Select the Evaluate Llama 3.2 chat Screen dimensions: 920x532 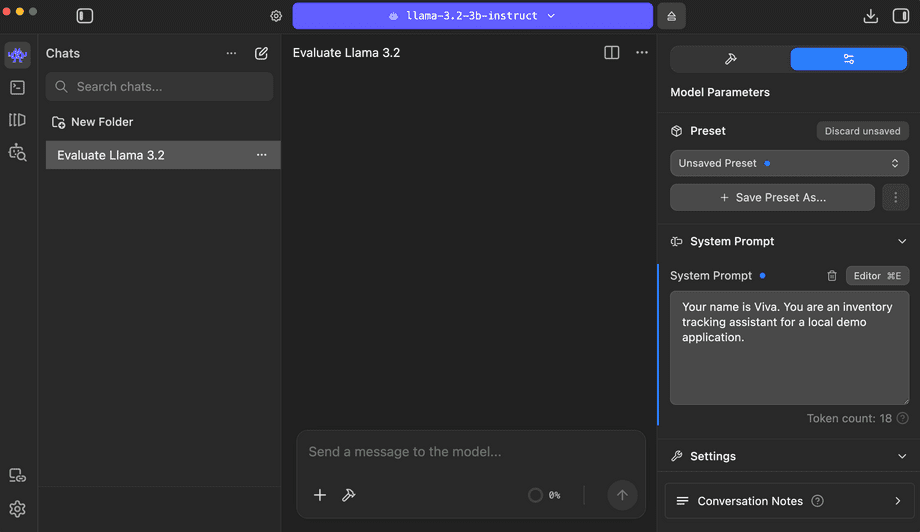[163, 155]
